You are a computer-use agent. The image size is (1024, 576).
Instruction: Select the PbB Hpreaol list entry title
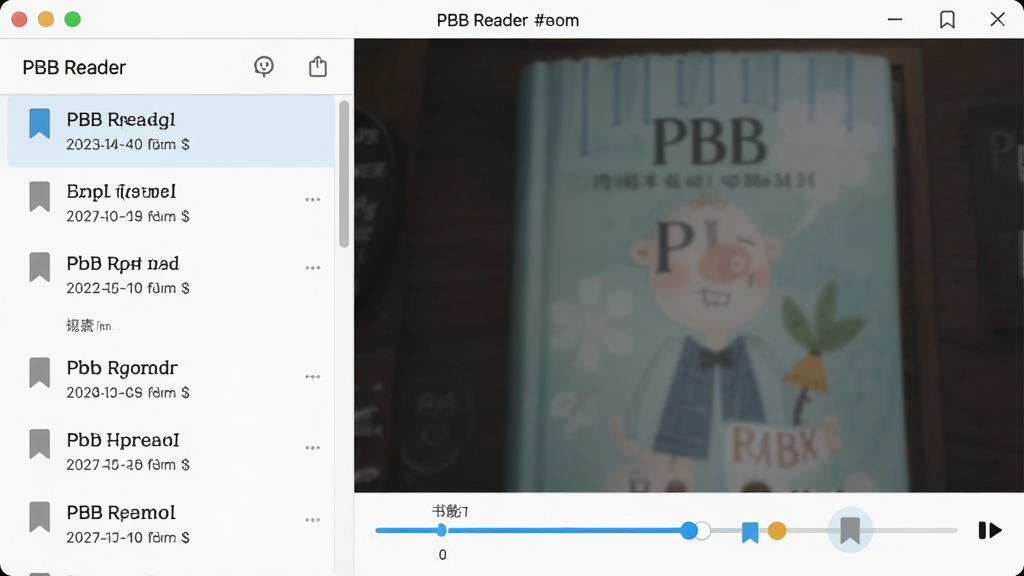coord(123,440)
